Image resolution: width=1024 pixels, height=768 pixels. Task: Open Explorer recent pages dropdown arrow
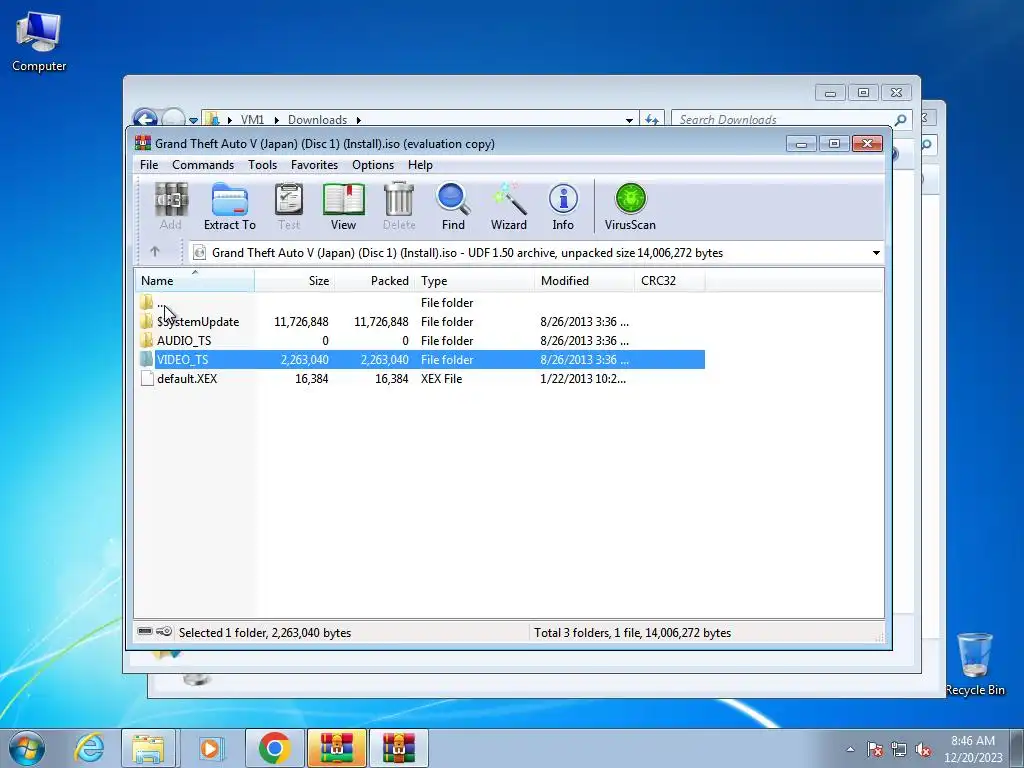(x=193, y=120)
